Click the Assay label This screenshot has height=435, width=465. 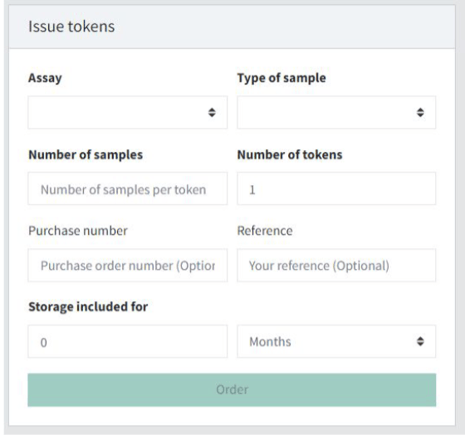pos(45,78)
